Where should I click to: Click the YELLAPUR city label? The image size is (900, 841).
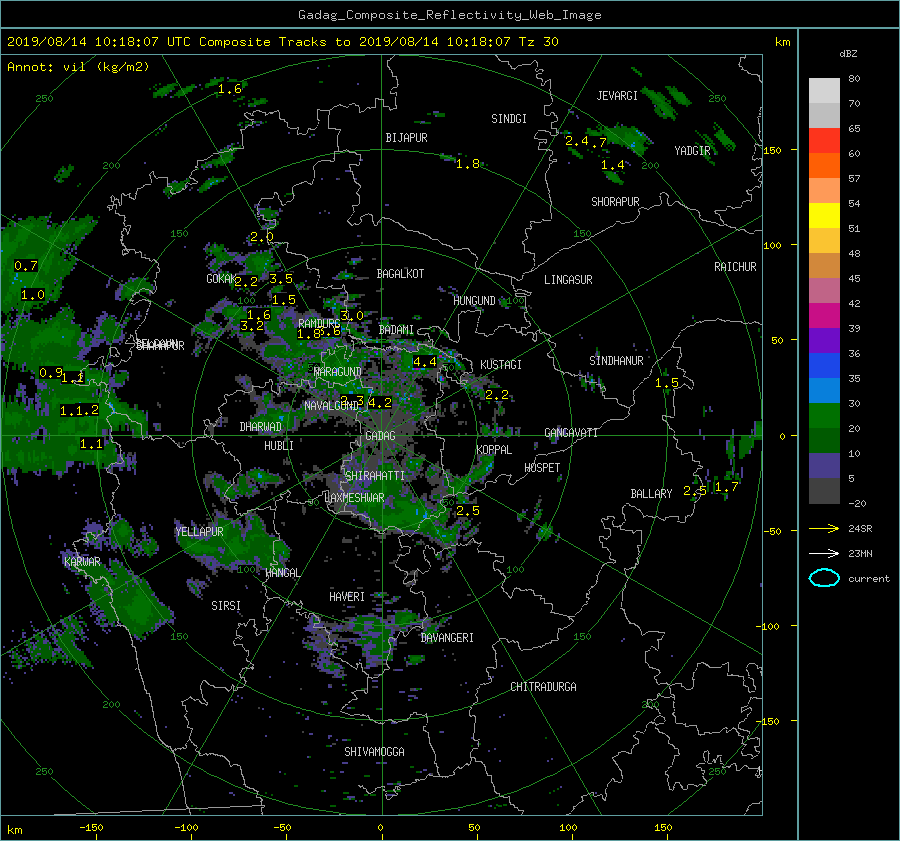click(199, 532)
